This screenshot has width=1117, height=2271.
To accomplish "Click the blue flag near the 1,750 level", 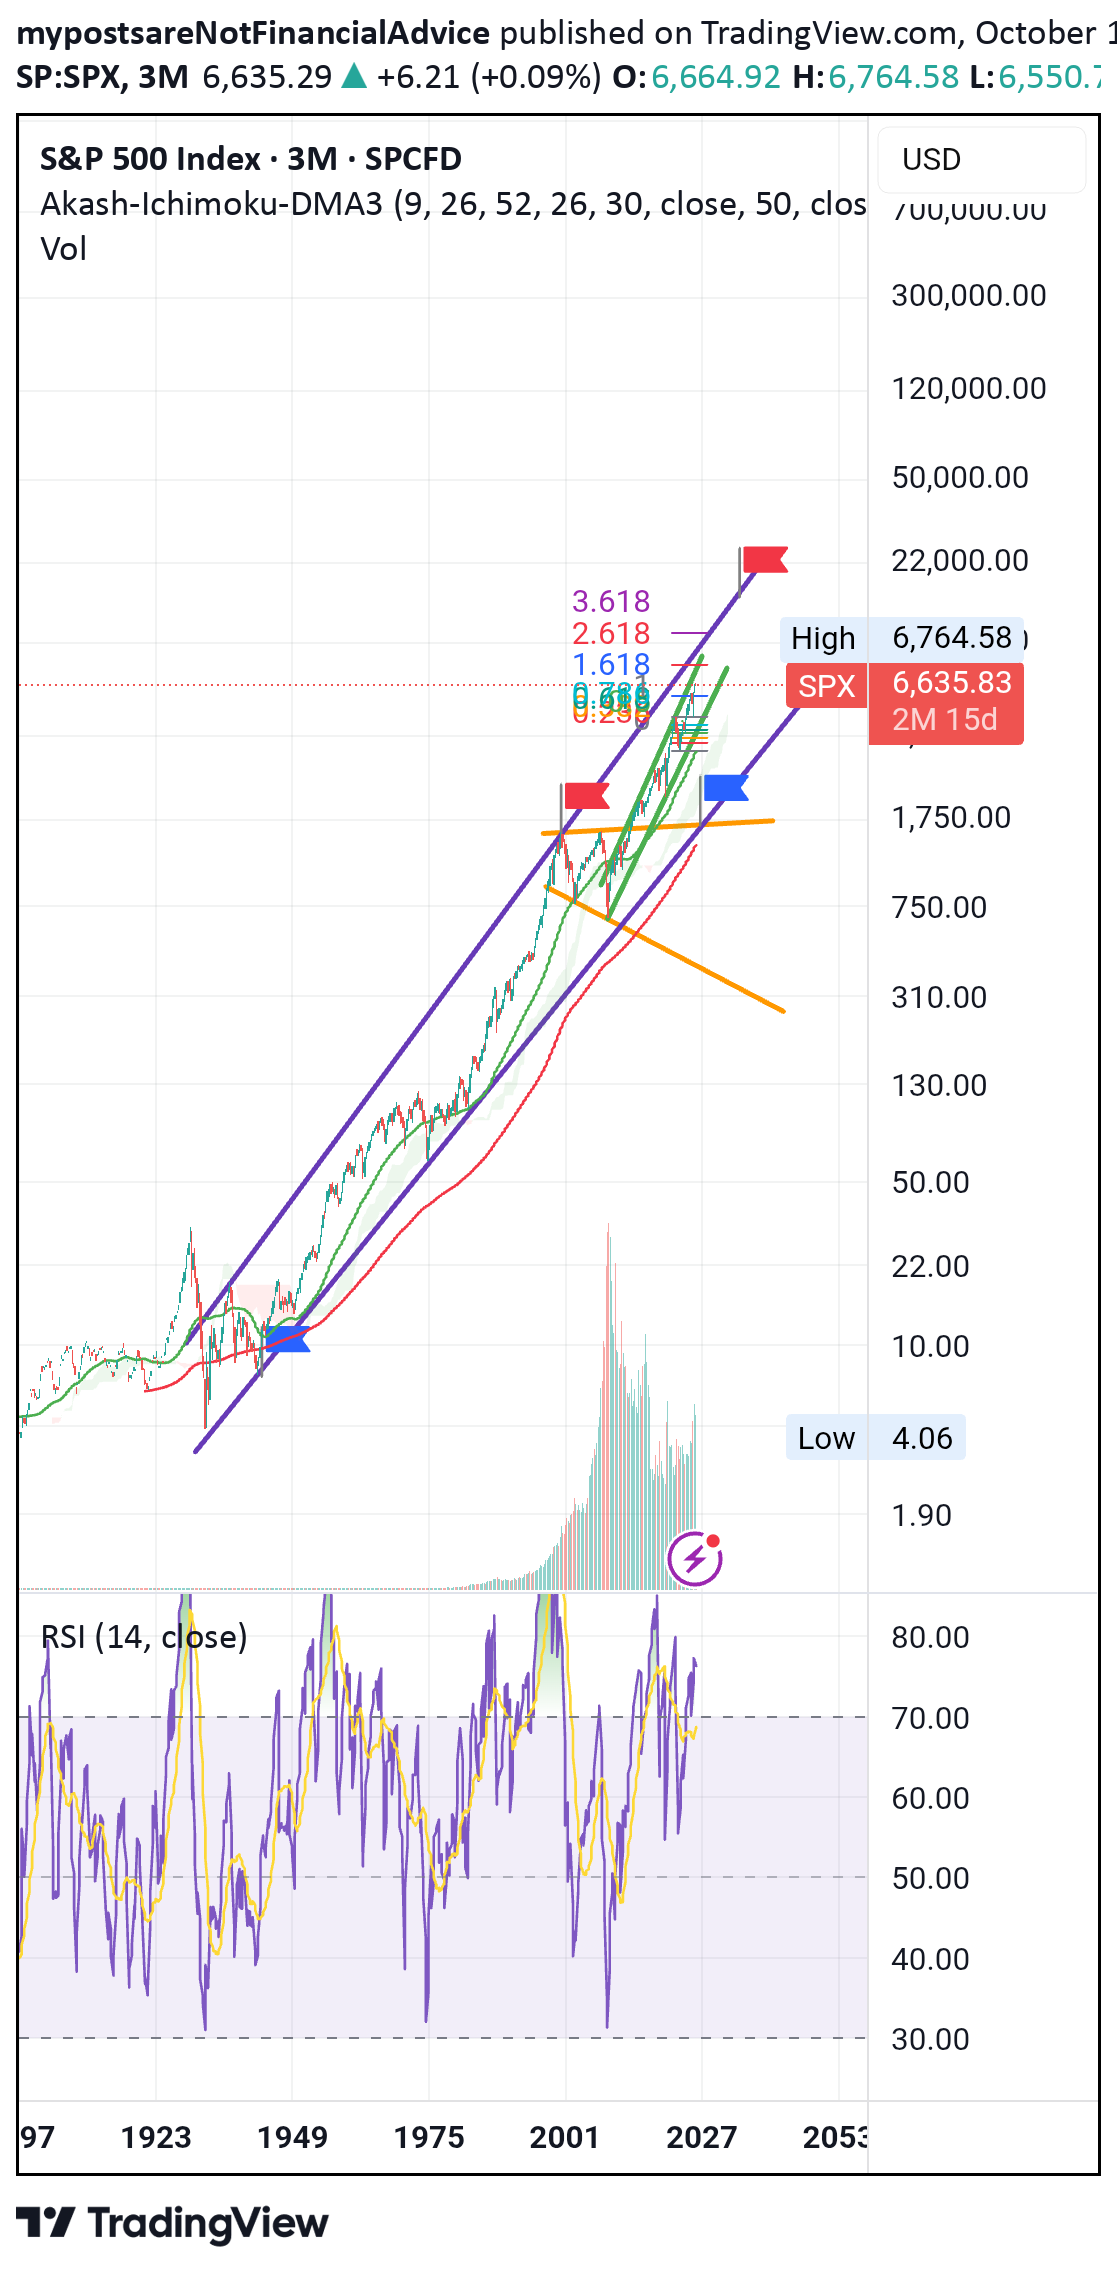I will click(x=725, y=788).
